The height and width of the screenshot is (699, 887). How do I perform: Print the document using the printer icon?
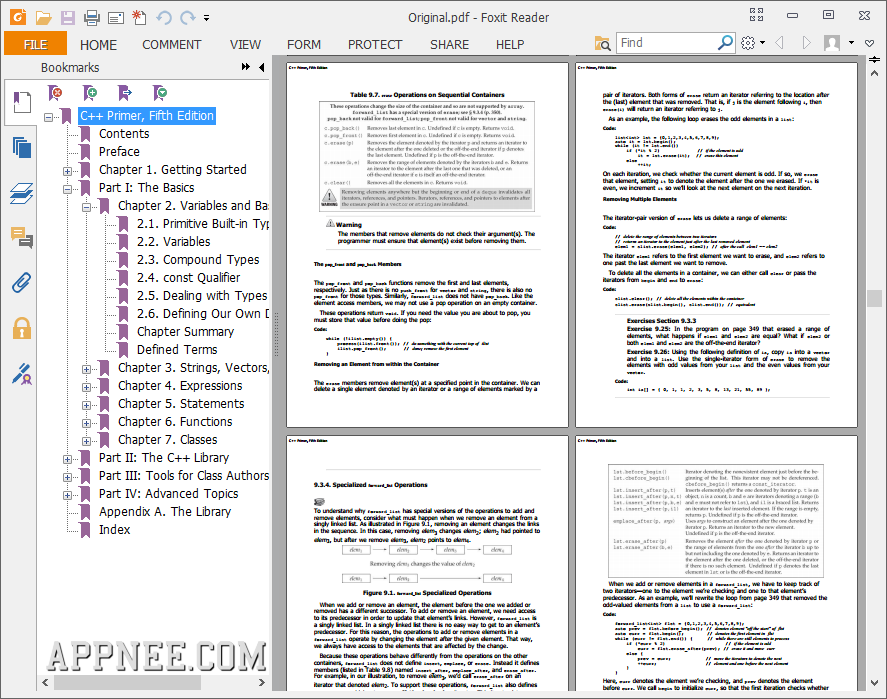[x=92, y=18]
